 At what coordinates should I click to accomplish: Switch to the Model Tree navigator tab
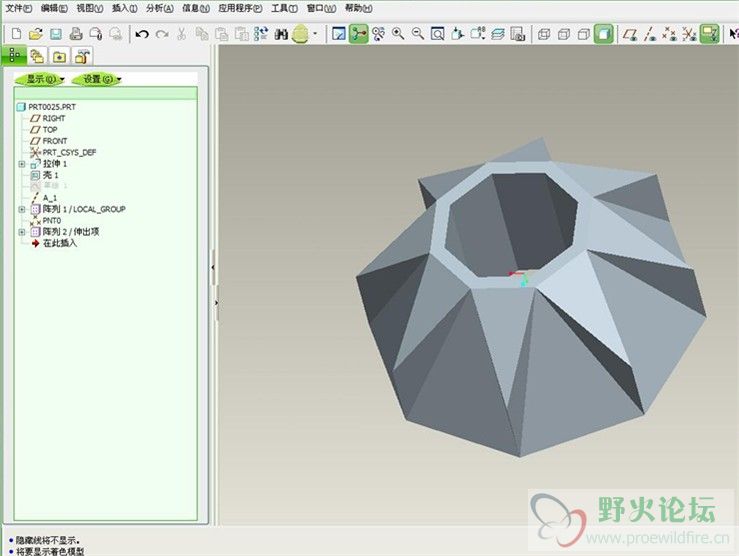click(x=14, y=56)
